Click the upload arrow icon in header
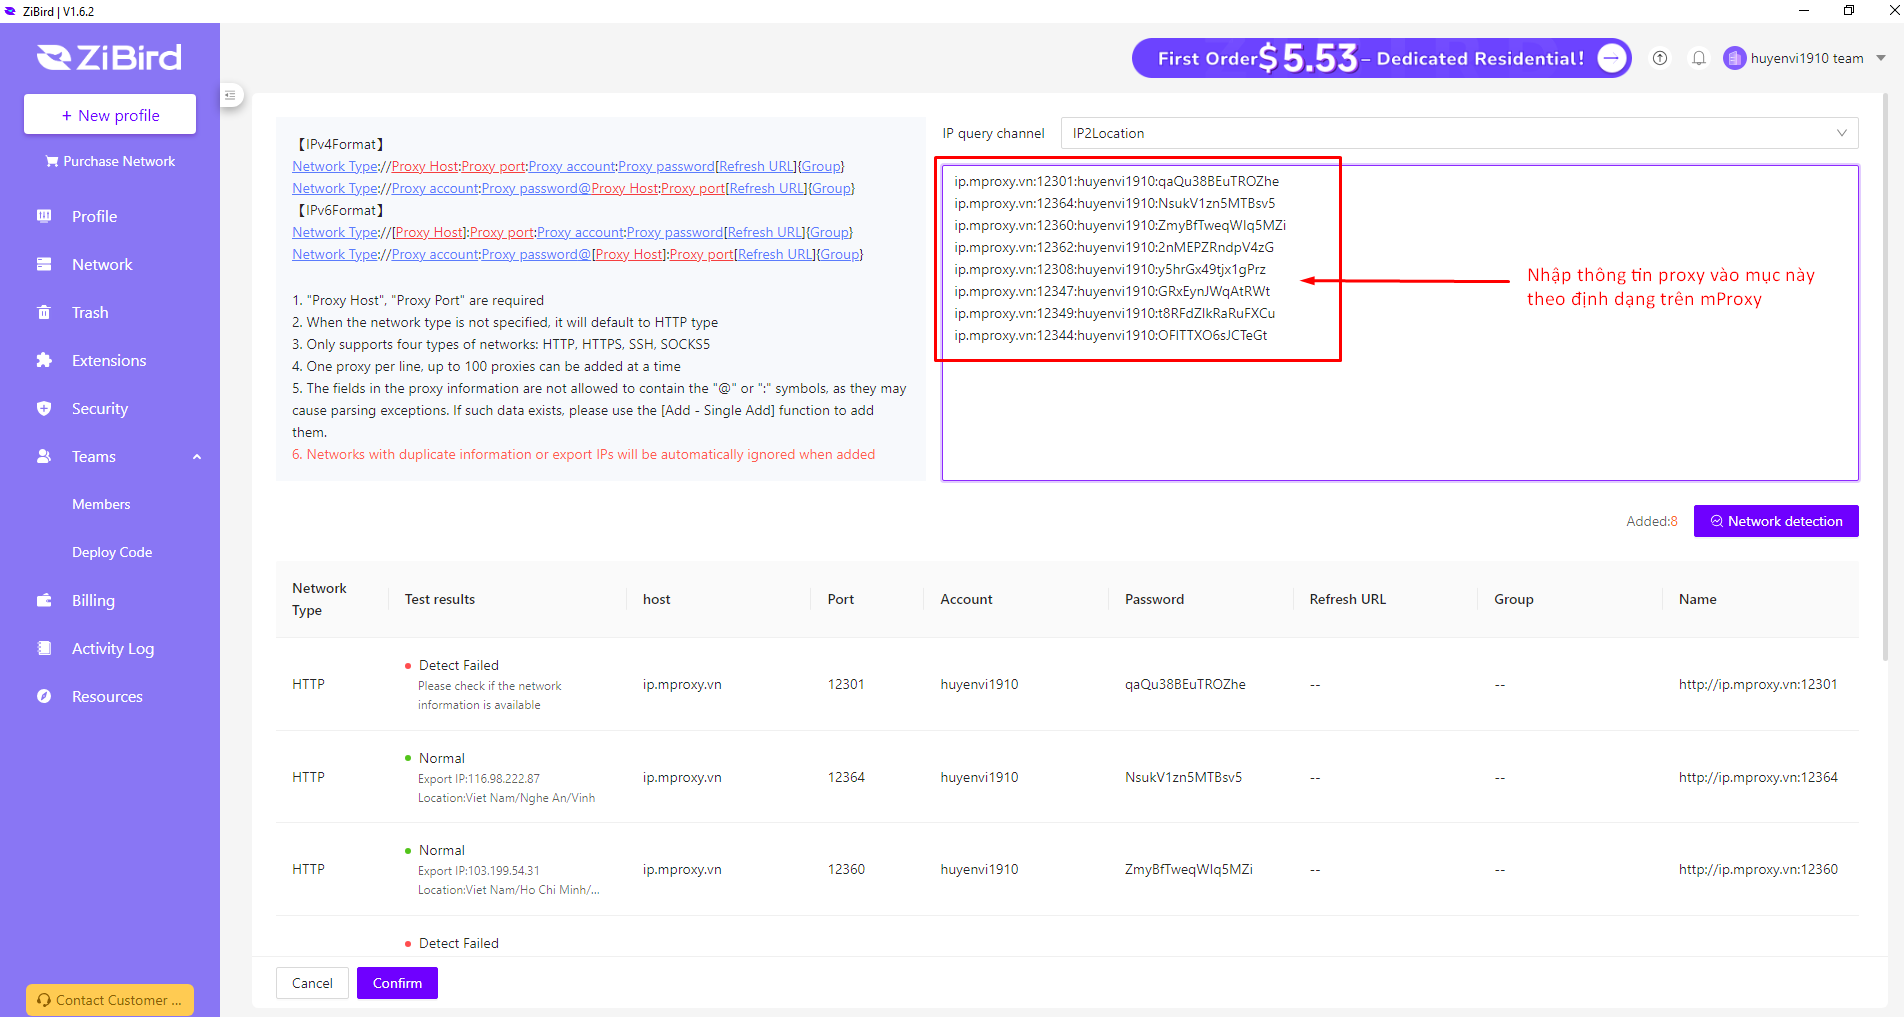Image resolution: width=1904 pixels, height=1017 pixels. (1660, 58)
